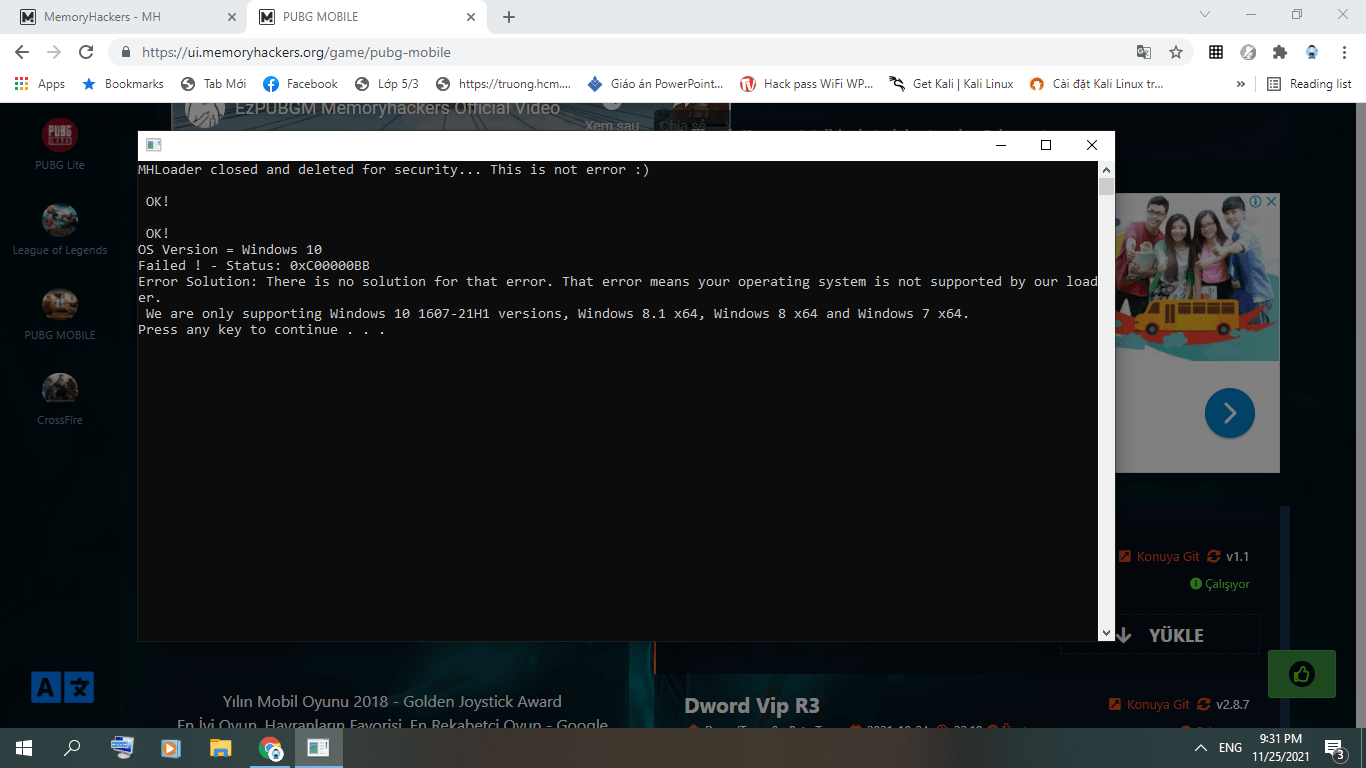Viewport: 1366px width, 768px height.
Task: Change the ENG input language
Action: click(x=1231, y=748)
